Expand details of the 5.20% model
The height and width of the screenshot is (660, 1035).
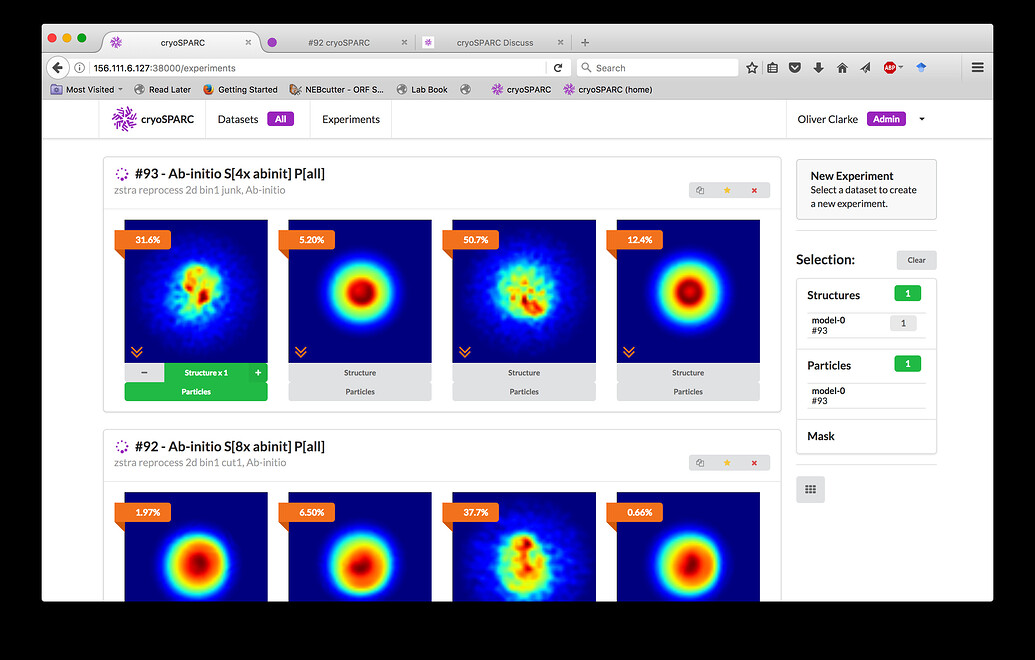(301, 351)
